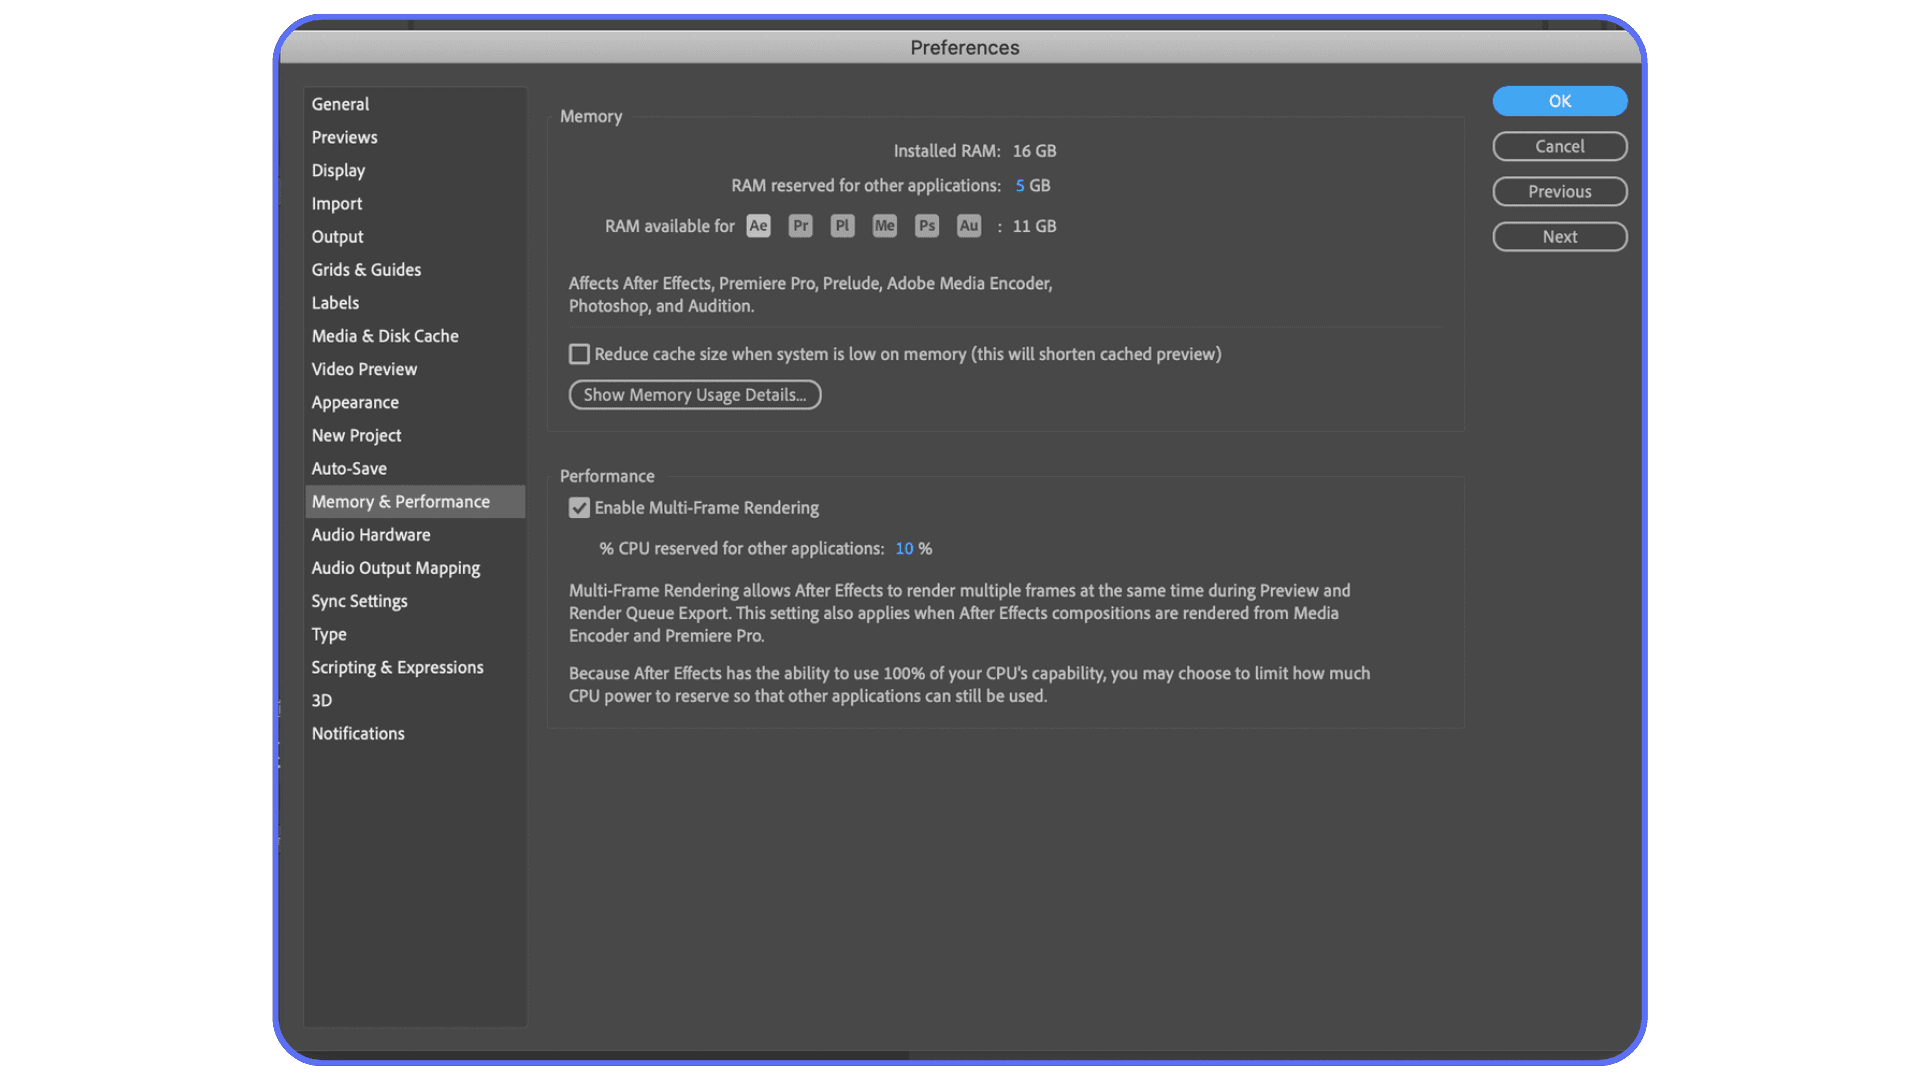Open the Media & Disk Cache section
Viewport: 1920px width, 1080px height.
385,336
